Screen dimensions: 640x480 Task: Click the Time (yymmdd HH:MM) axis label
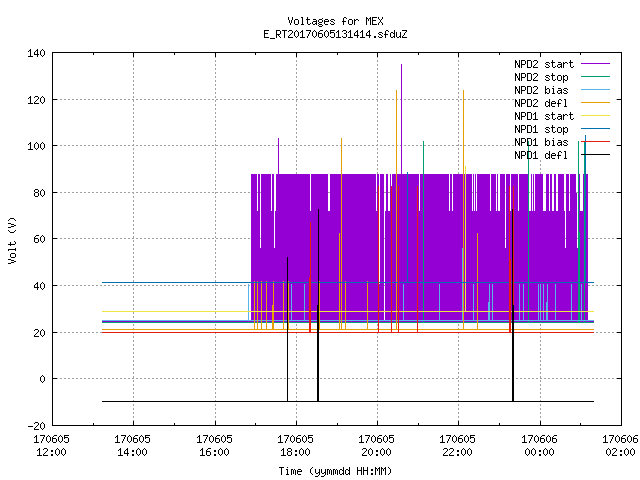[x=335, y=471]
